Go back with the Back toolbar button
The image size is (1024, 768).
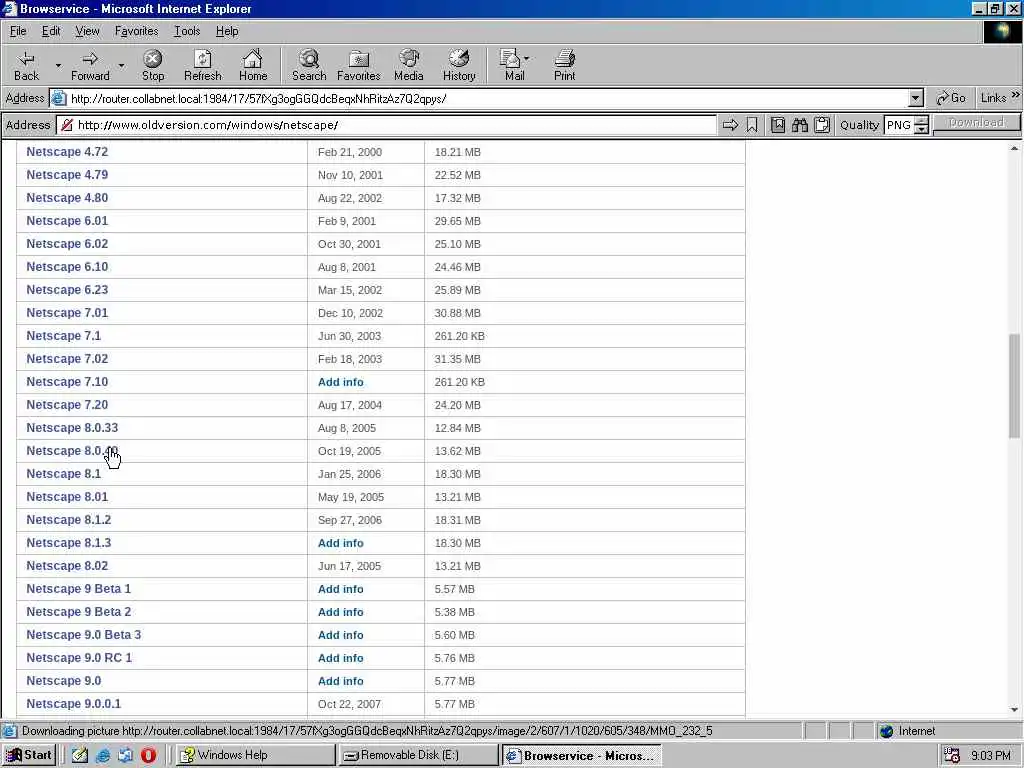coord(27,65)
